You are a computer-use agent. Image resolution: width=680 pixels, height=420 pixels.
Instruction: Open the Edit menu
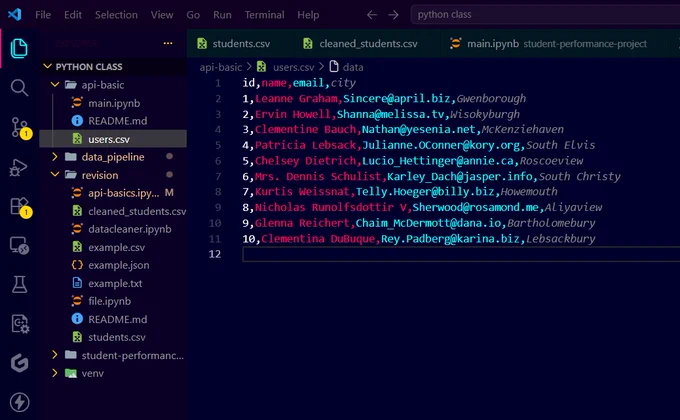(x=73, y=15)
